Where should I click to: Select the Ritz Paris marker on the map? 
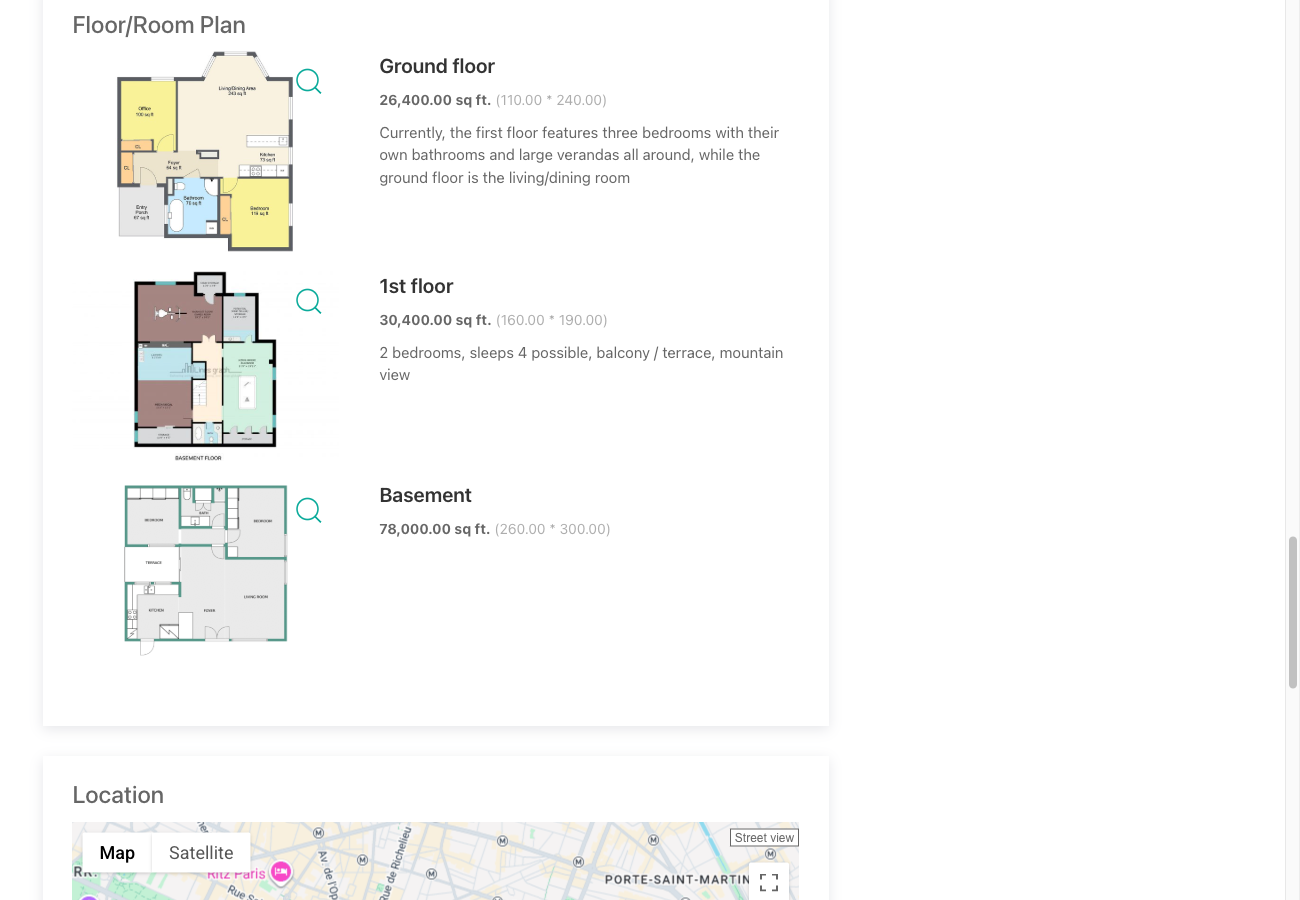click(280, 873)
